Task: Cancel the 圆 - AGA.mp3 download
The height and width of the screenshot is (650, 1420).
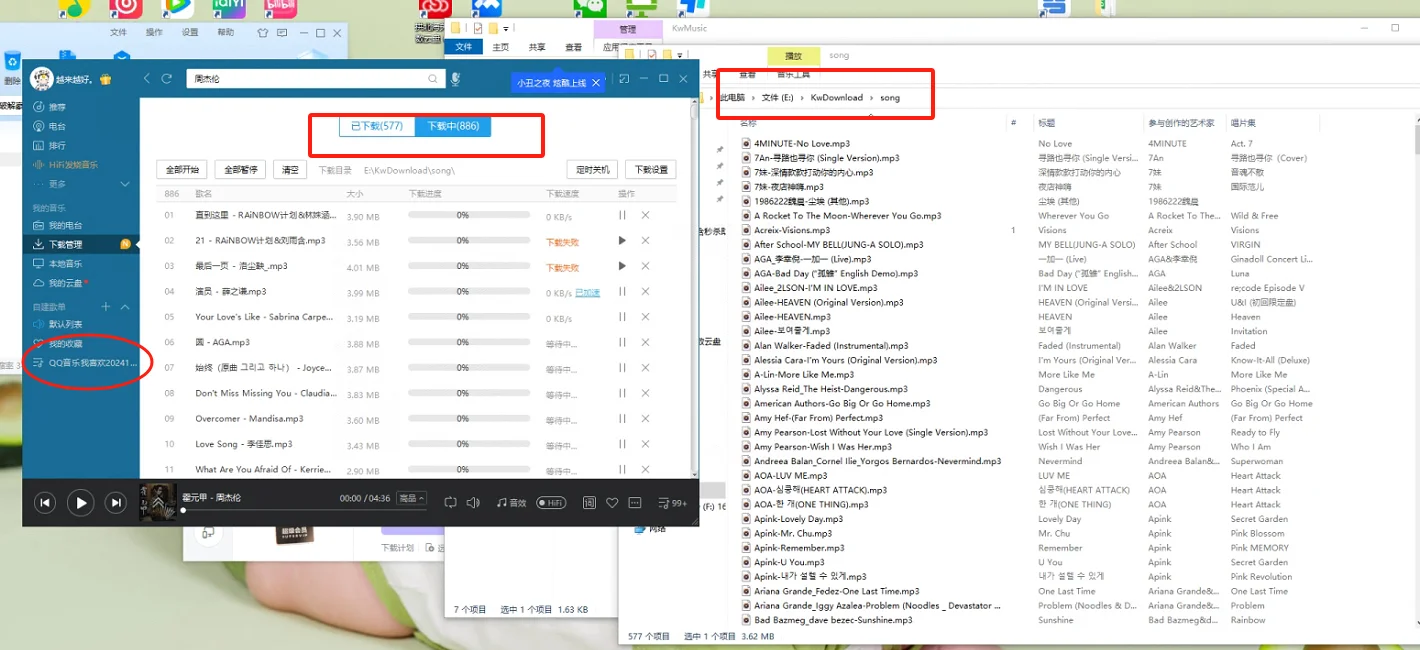Action: [645, 343]
